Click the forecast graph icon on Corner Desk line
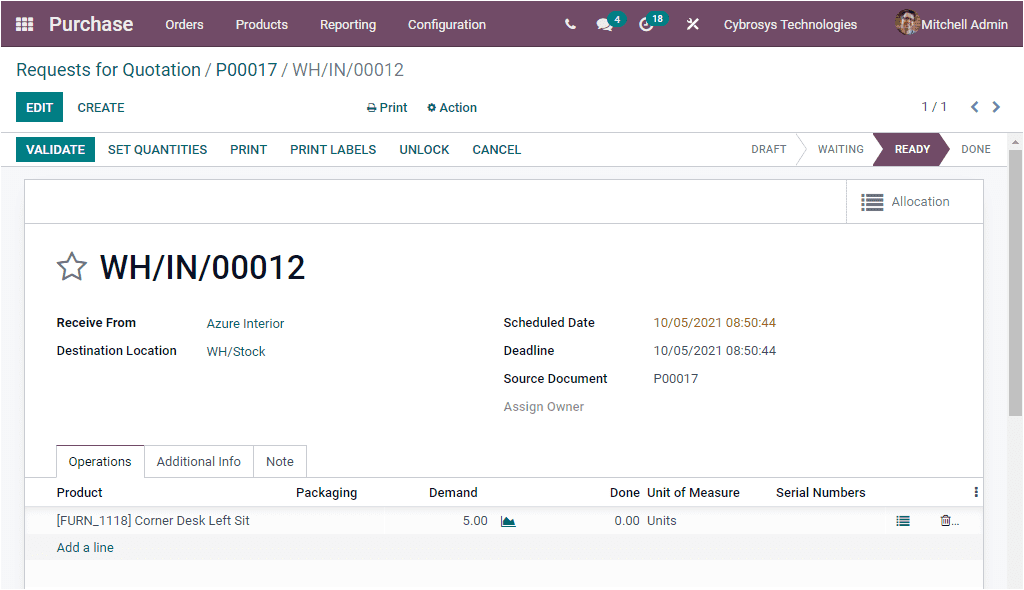The height and width of the screenshot is (590, 1024). (x=508, y=520)
